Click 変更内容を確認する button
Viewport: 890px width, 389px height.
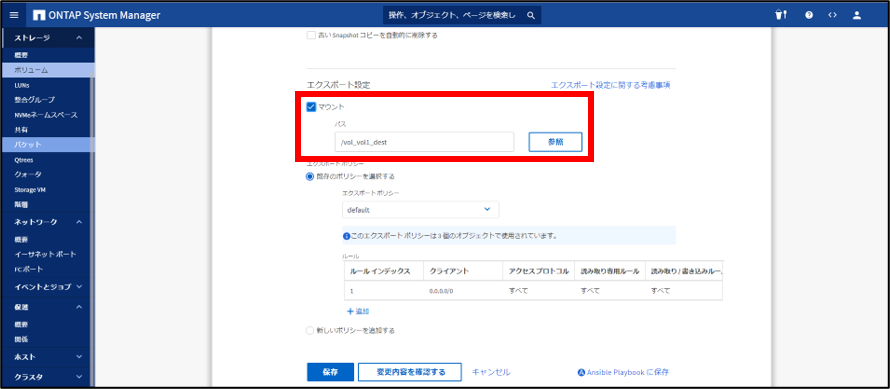410,372
